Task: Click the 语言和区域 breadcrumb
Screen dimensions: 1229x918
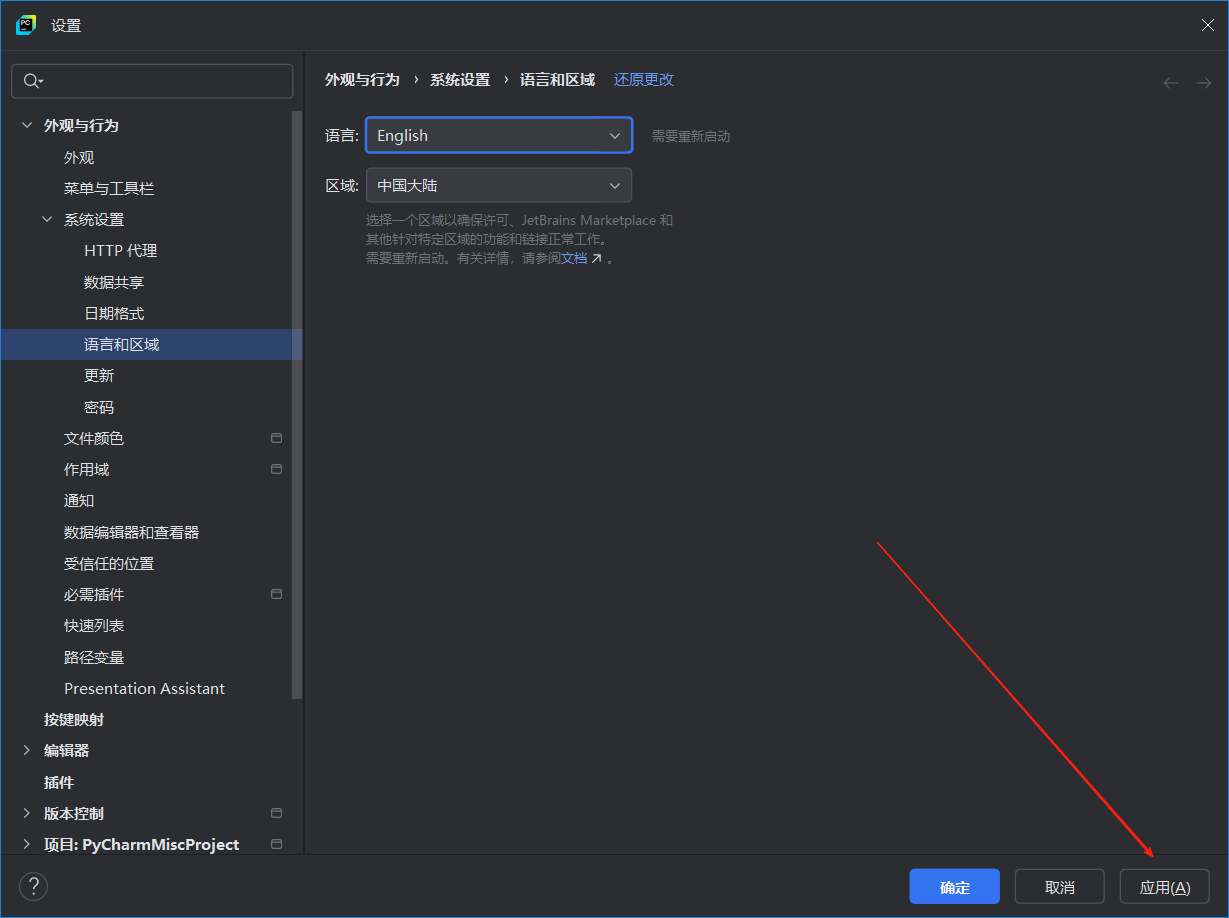Action: point(557,79)
